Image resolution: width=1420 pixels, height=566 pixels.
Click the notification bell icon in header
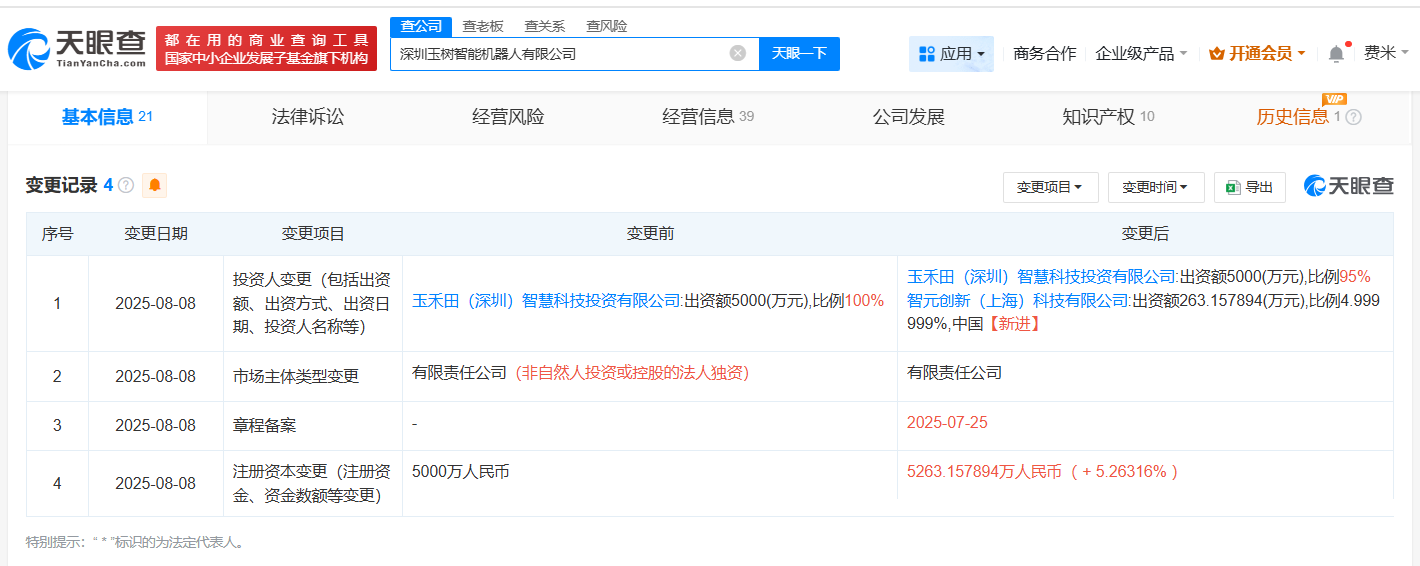click(1336, 54)
